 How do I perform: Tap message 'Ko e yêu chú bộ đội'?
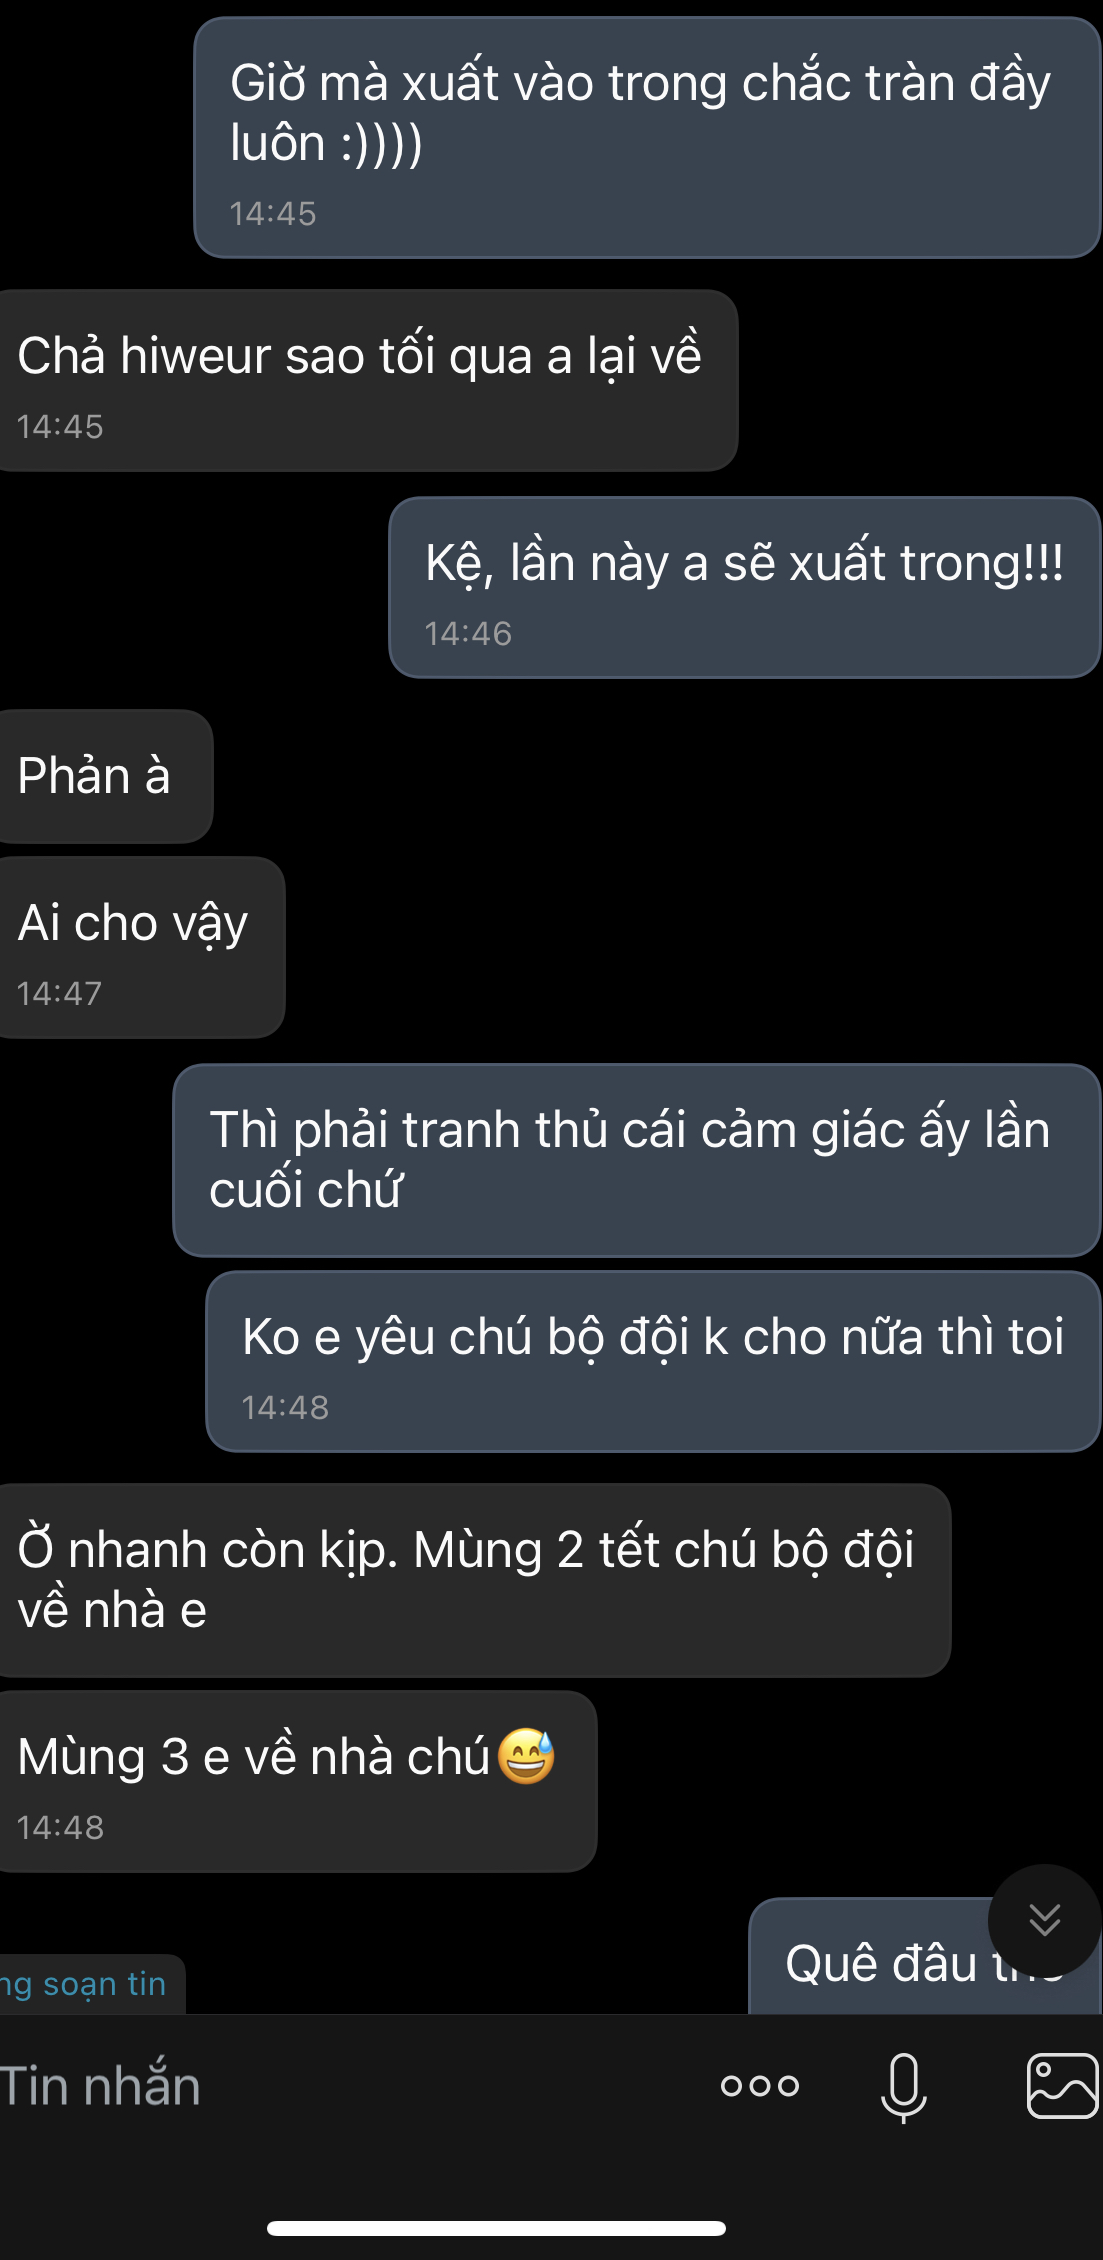(x=653, y=1361)
